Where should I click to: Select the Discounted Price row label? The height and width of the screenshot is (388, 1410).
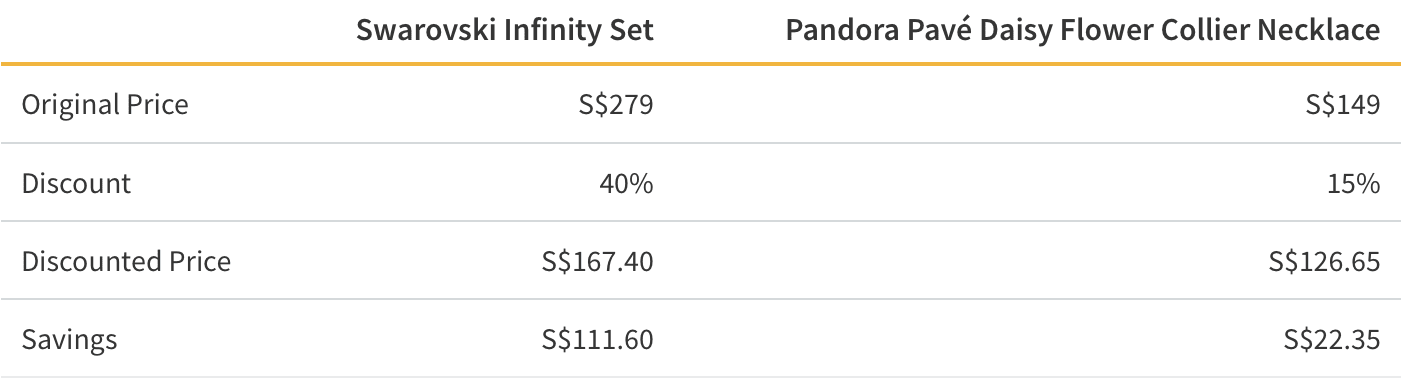(126, 262)
